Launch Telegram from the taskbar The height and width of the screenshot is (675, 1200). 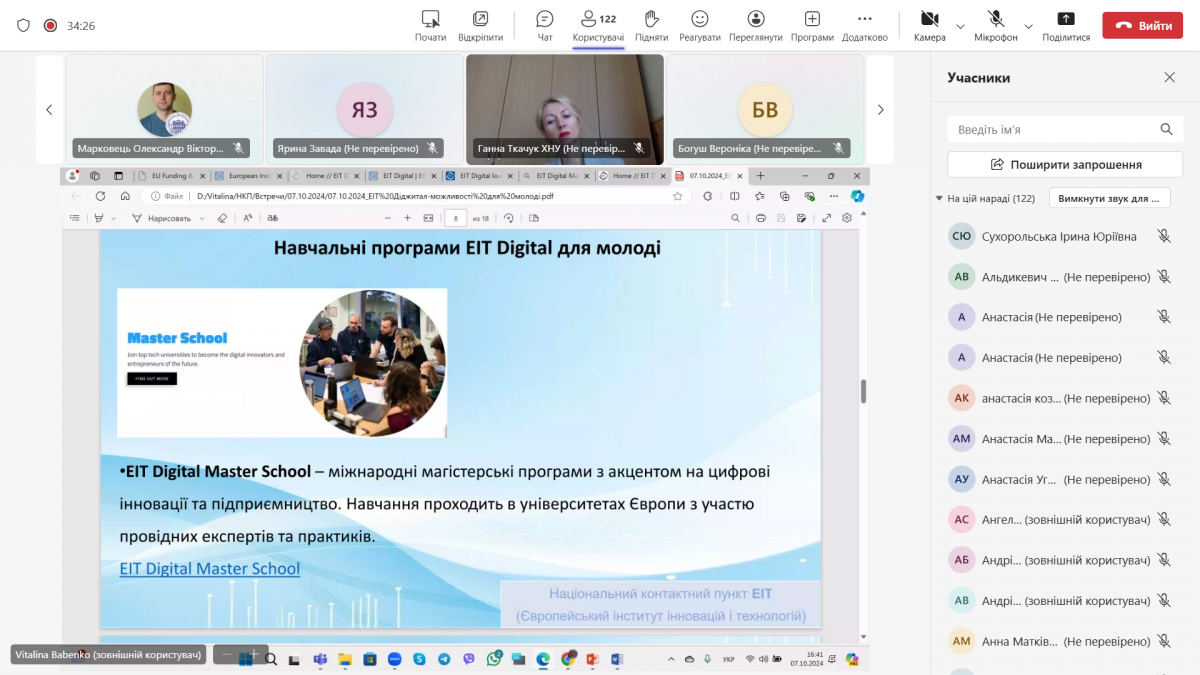coord(444,661)
